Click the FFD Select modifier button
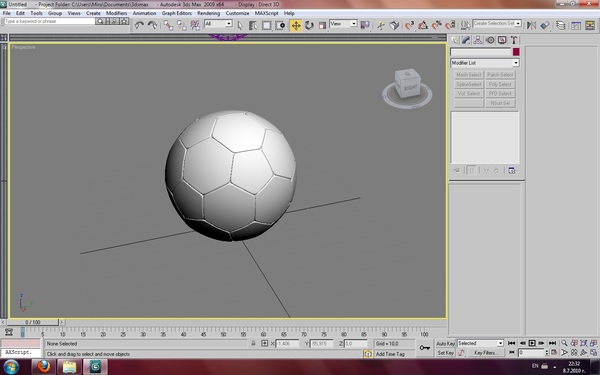 (x=500, y=93)
